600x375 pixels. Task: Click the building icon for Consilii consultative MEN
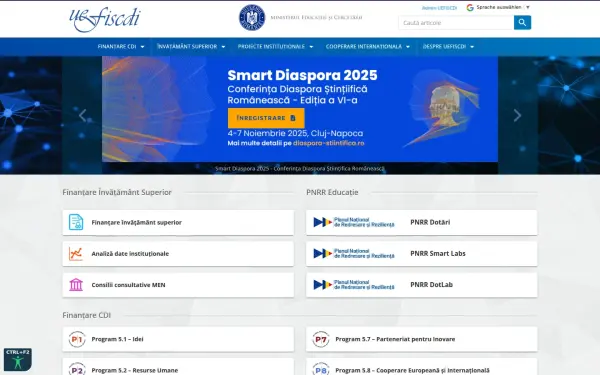[76, 285]
